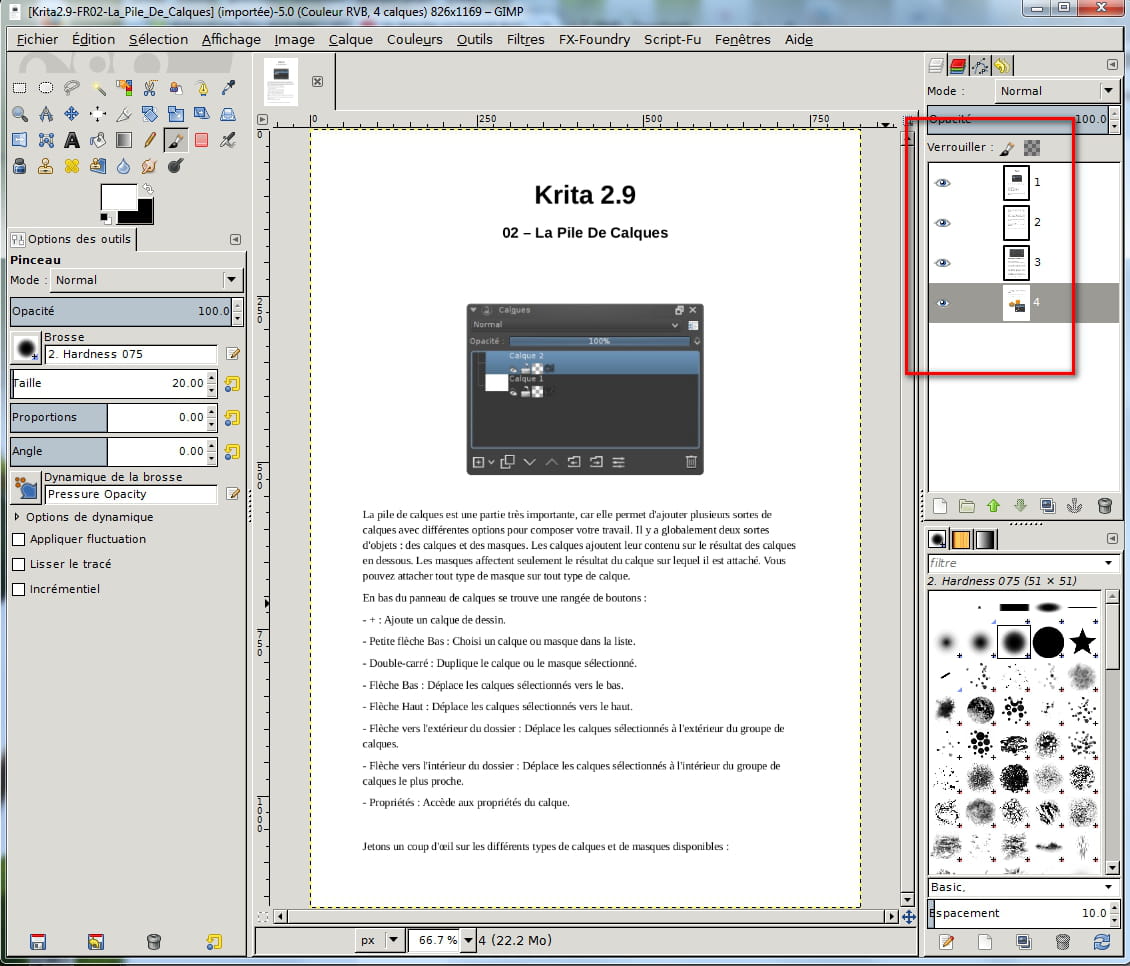Open the FX-Foundry menu
Screen dimensions: 1130x966
click(x=594, y=40)
